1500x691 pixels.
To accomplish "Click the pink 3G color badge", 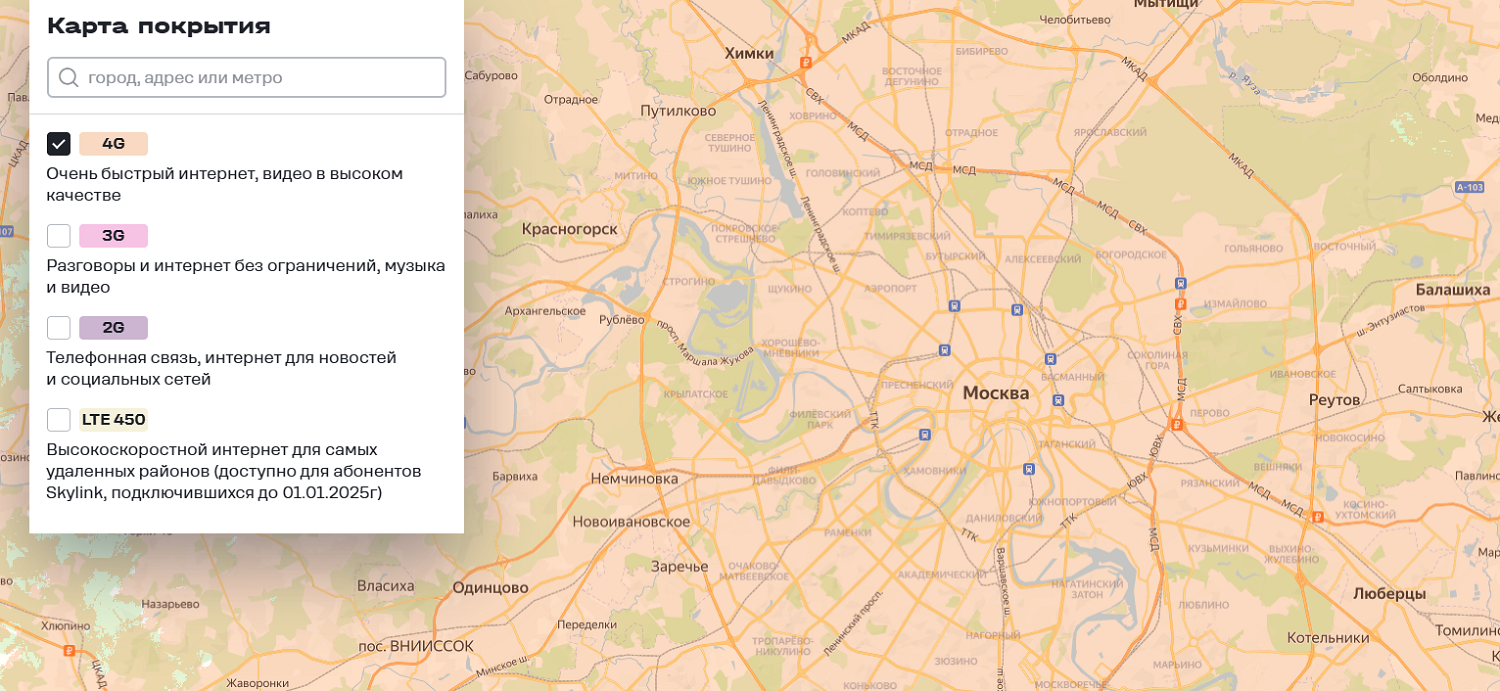I will pyautogui.click(x=113, y=236).
